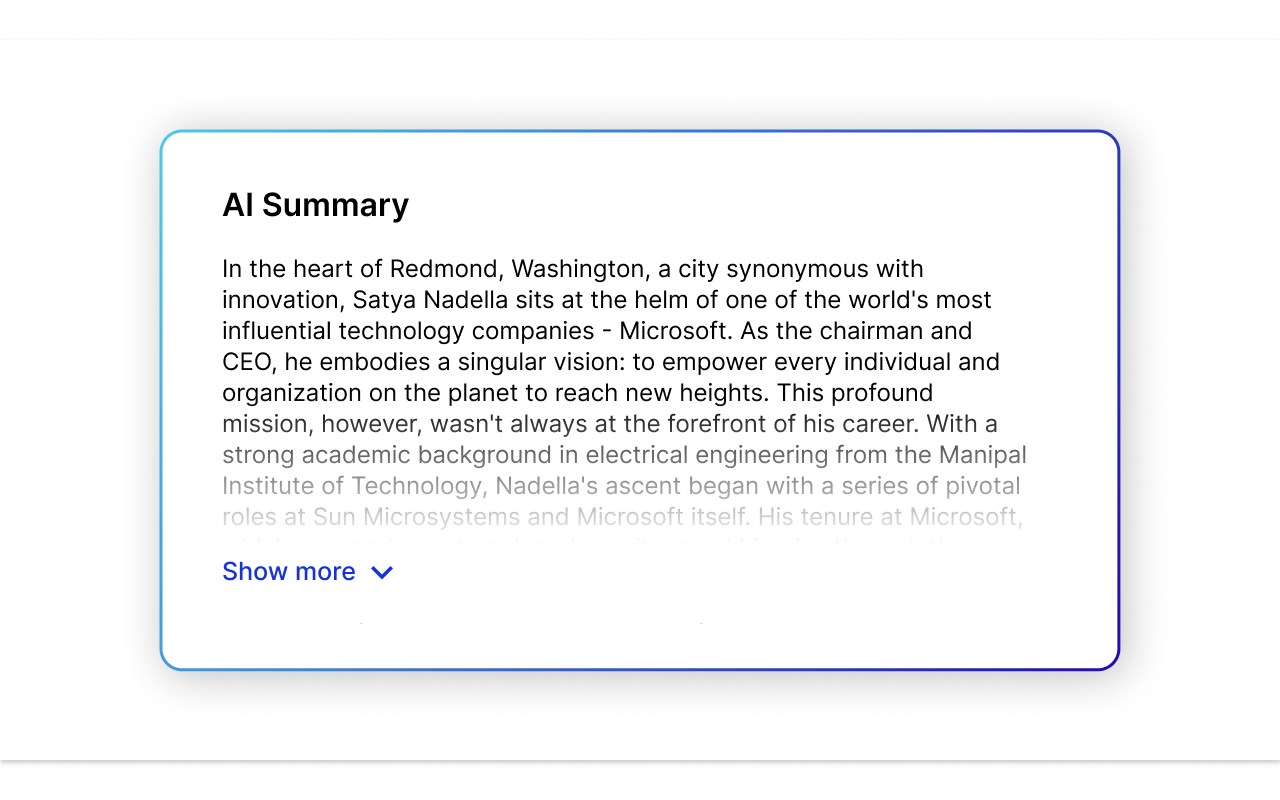Click the AI Summary heading

pyautogui.click(x=315, y=205)
